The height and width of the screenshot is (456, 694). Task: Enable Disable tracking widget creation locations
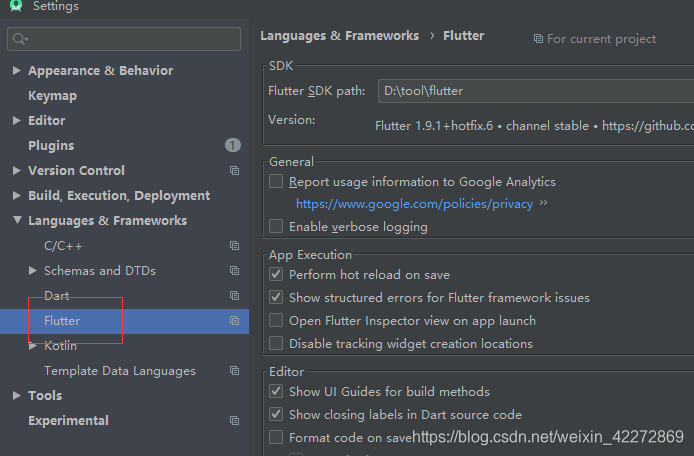click(x=276, y=343)
